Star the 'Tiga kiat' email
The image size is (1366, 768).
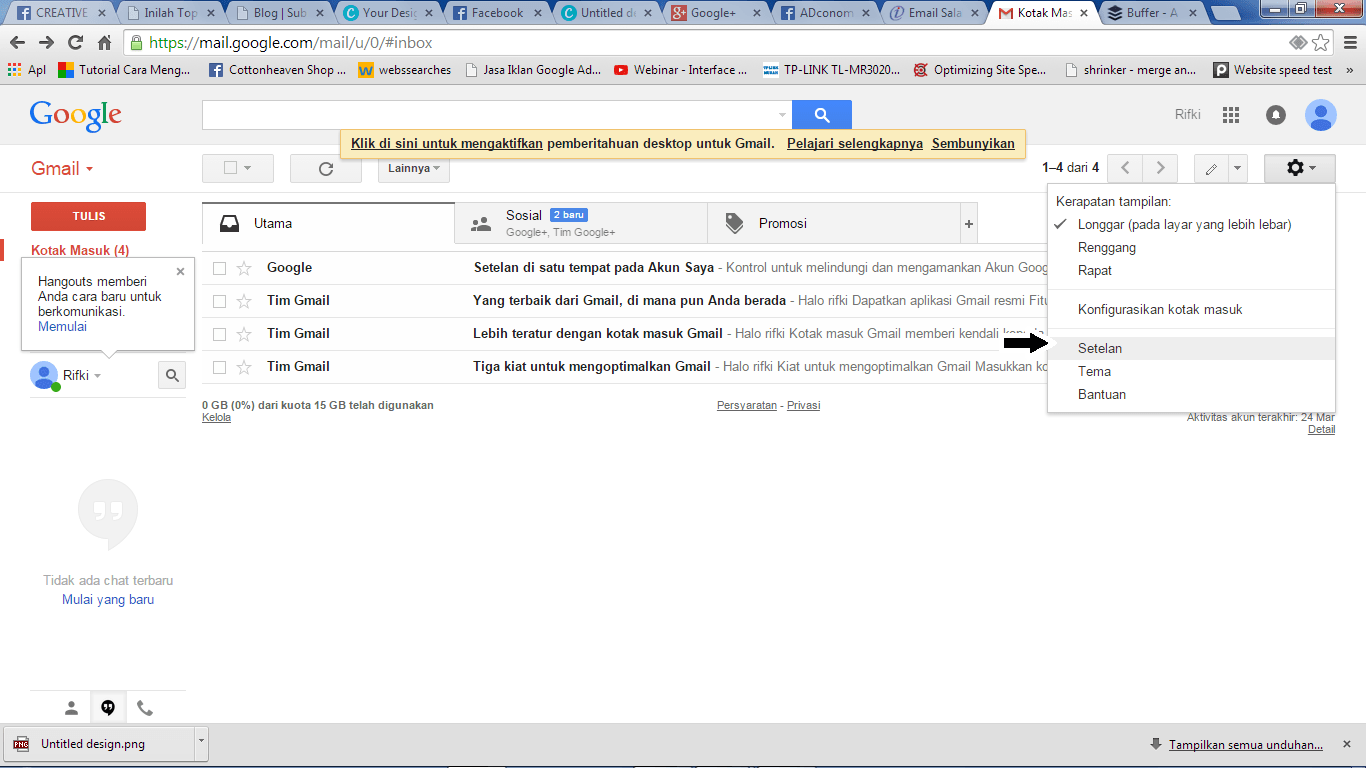coord(244,367)
